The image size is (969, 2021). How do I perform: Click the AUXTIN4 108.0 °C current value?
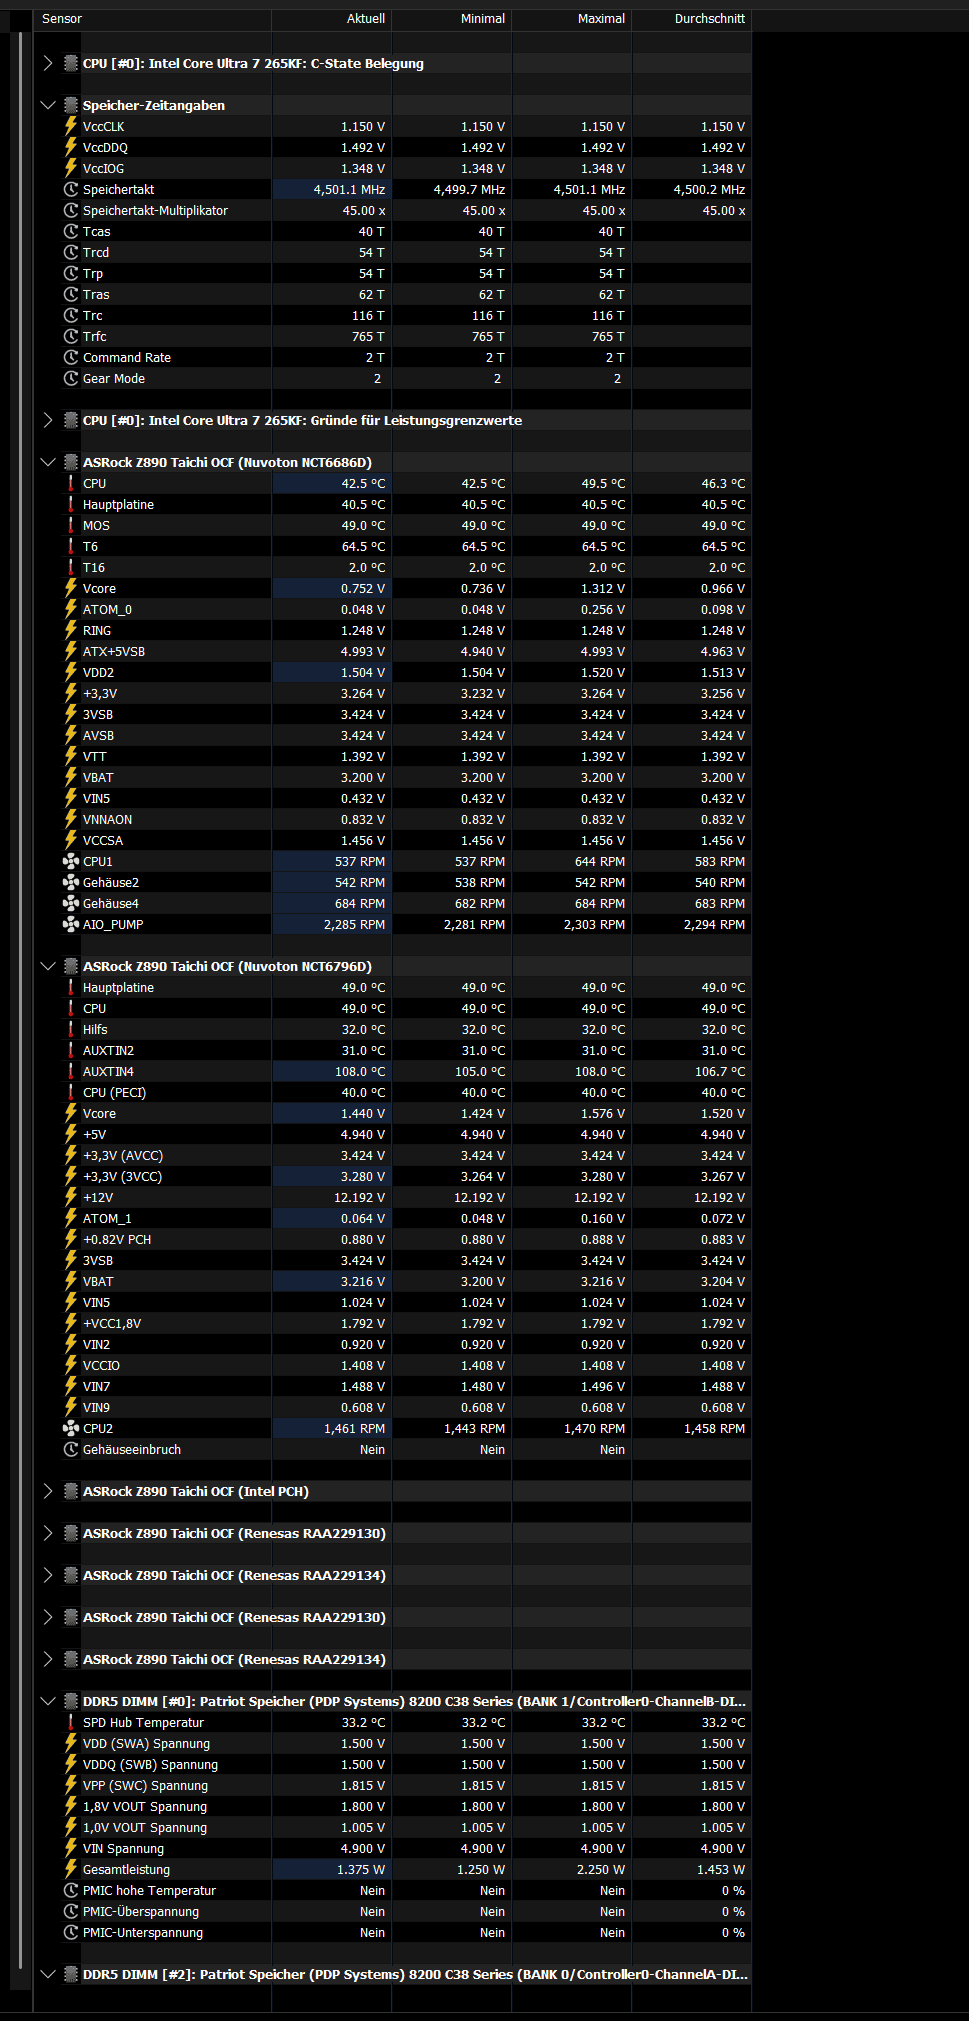(359, 1071)
